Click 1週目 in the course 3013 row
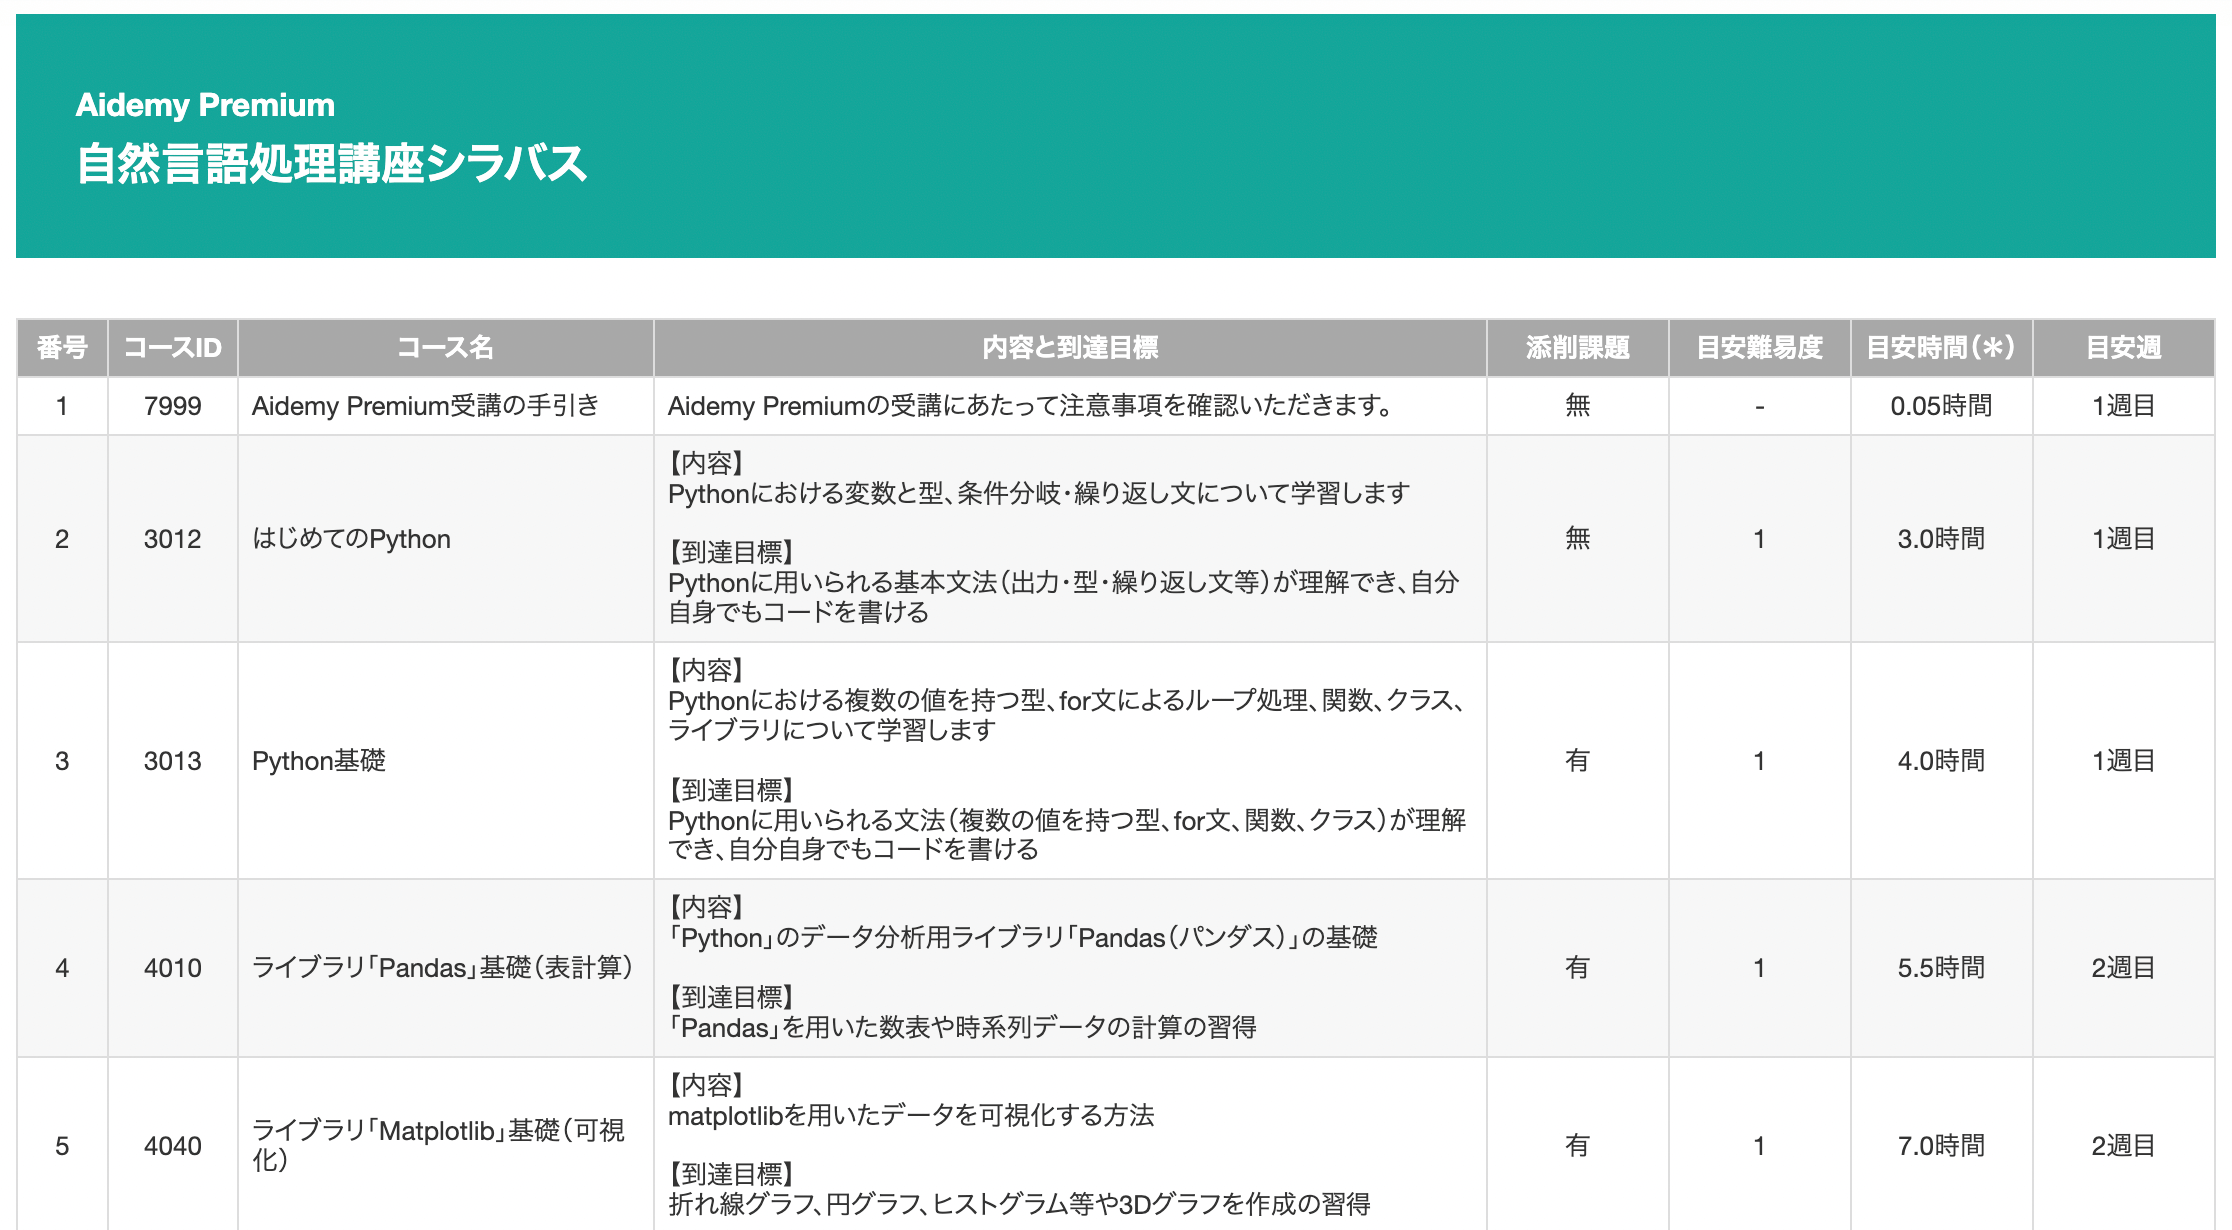This screenshot has width=2232, height=1230. pos(2124,761)
